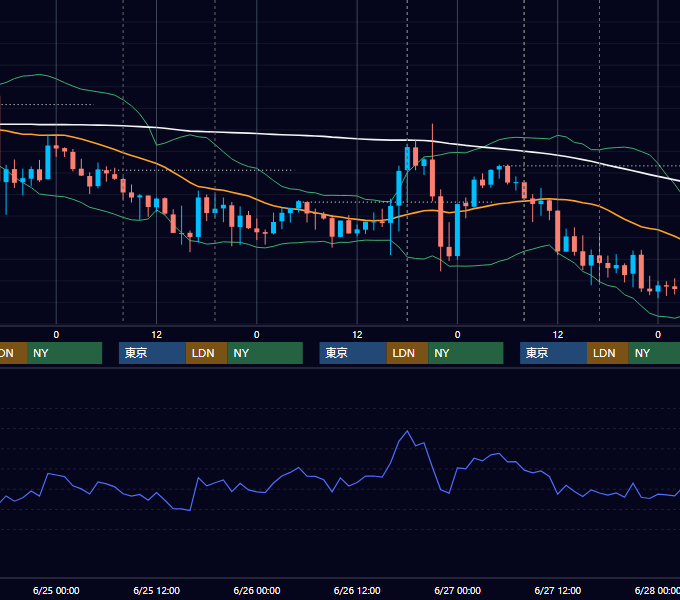Screen dimensions: 680x600
Task: Select the NY session block for 6/25
Action: [265, 353]
